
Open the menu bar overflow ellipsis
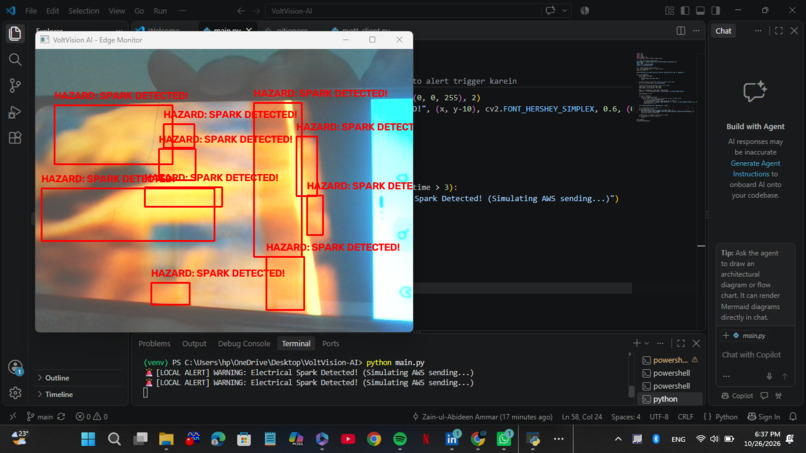coord(182,11)
